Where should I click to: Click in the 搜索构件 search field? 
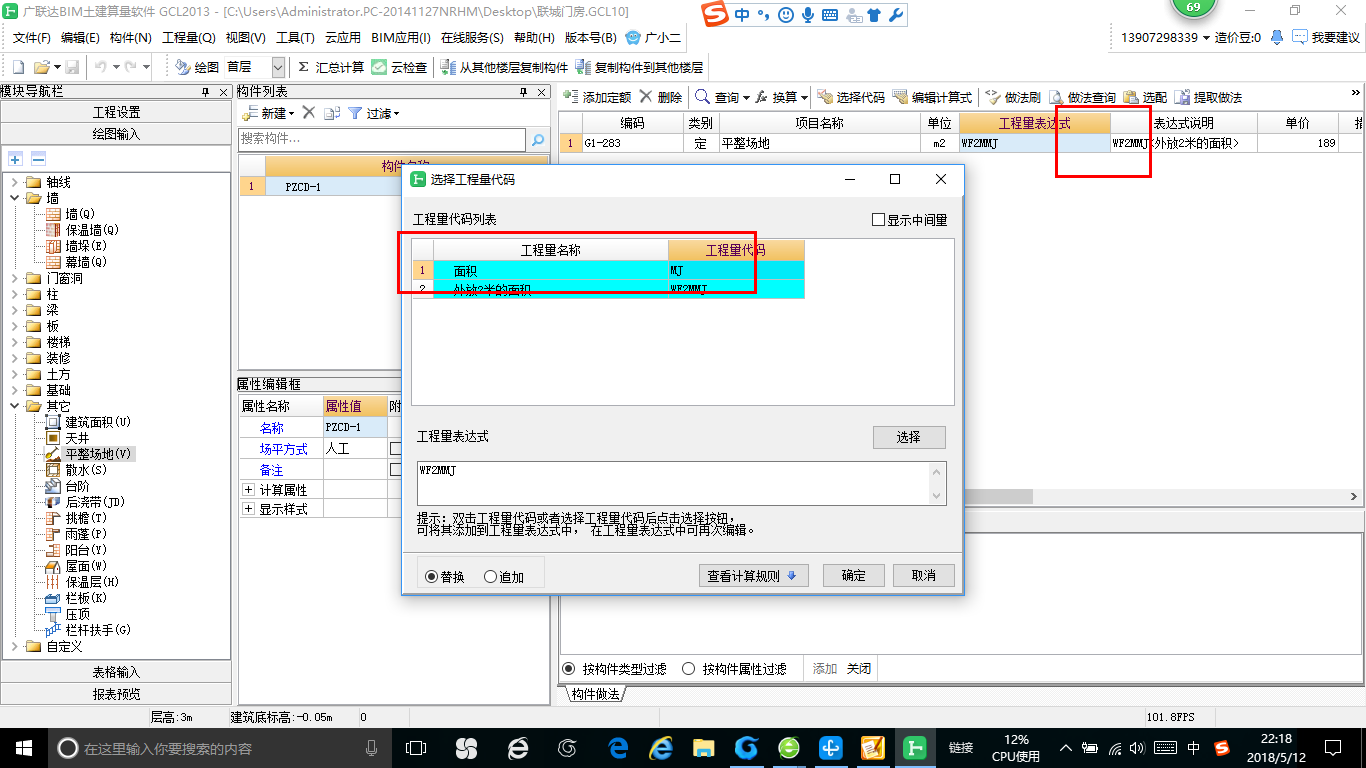pos(382,140)
